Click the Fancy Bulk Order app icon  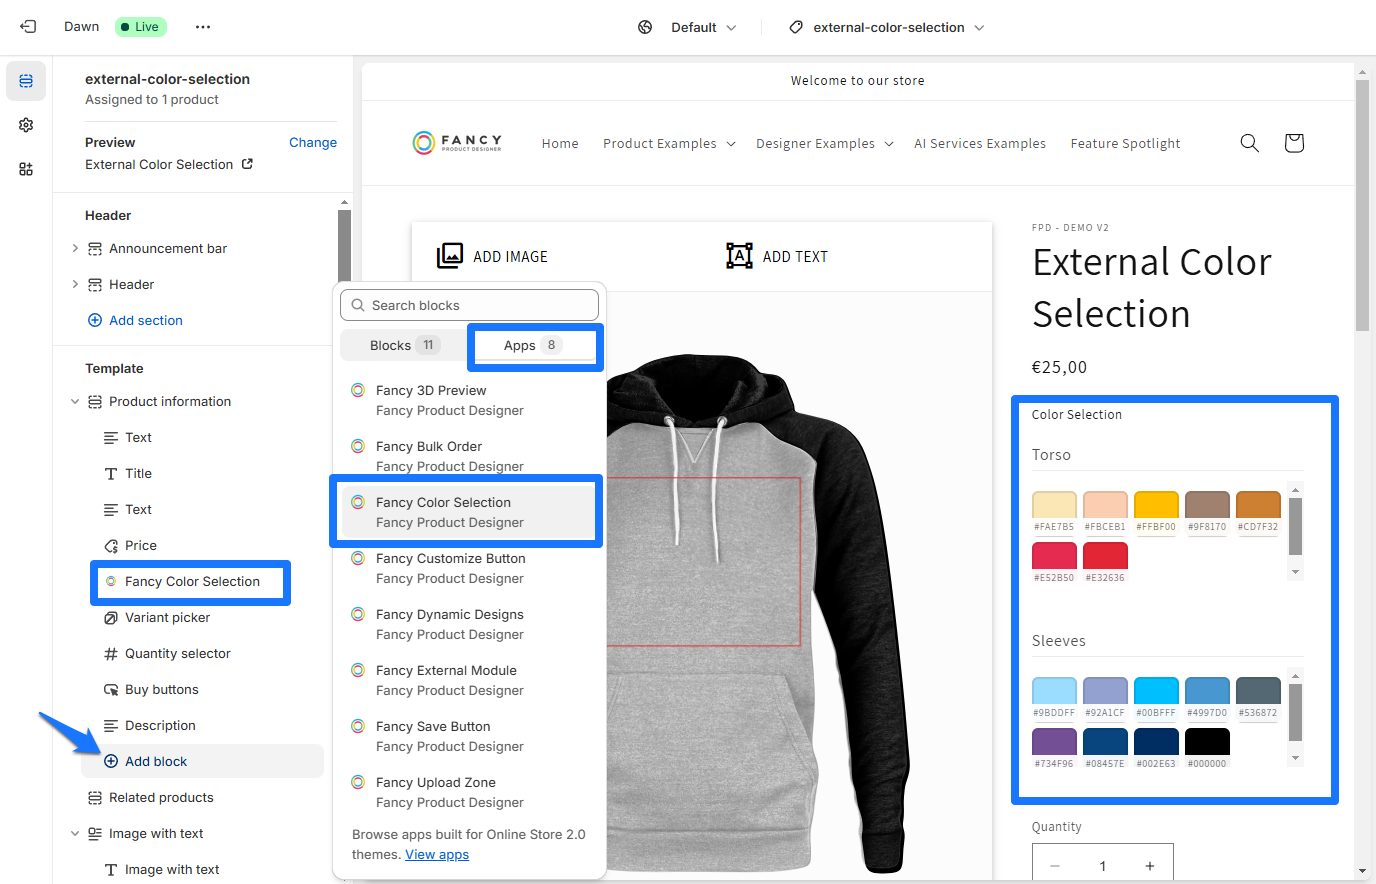(358, 446)
